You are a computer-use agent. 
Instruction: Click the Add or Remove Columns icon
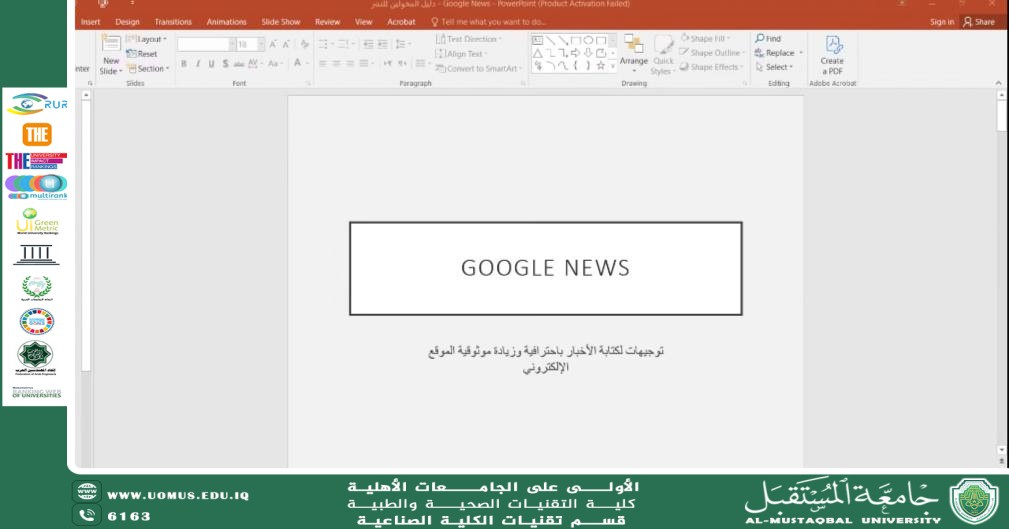[421, 64]
